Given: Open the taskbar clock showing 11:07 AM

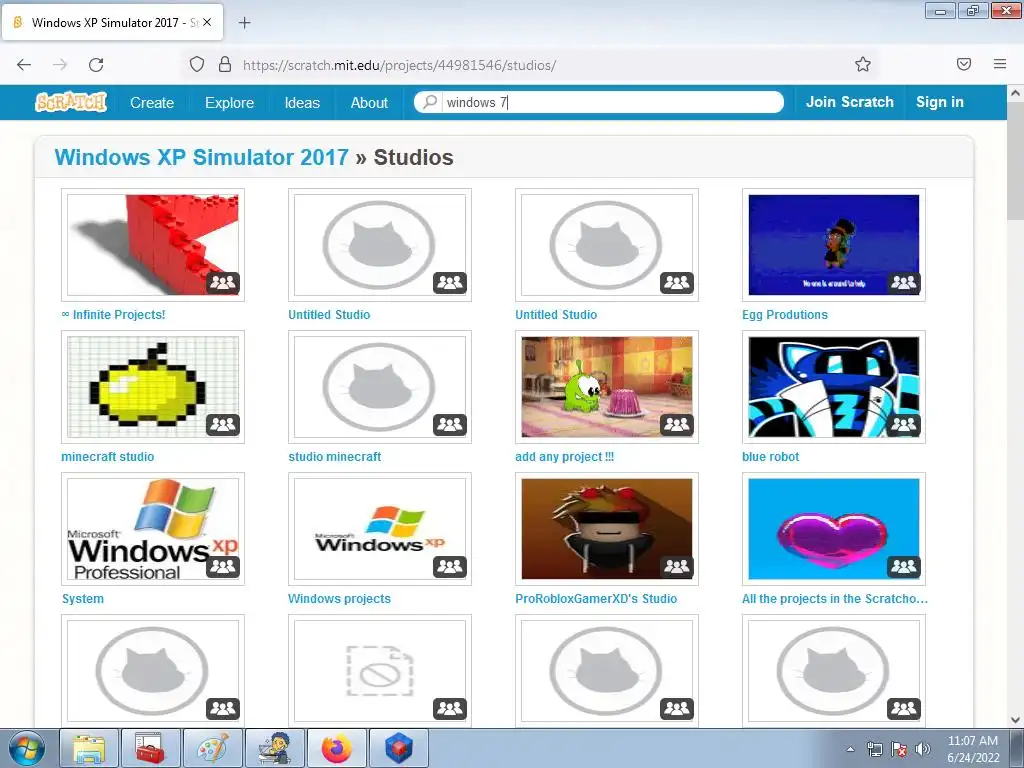Looking at the screenshot, I should pos(973,749).
